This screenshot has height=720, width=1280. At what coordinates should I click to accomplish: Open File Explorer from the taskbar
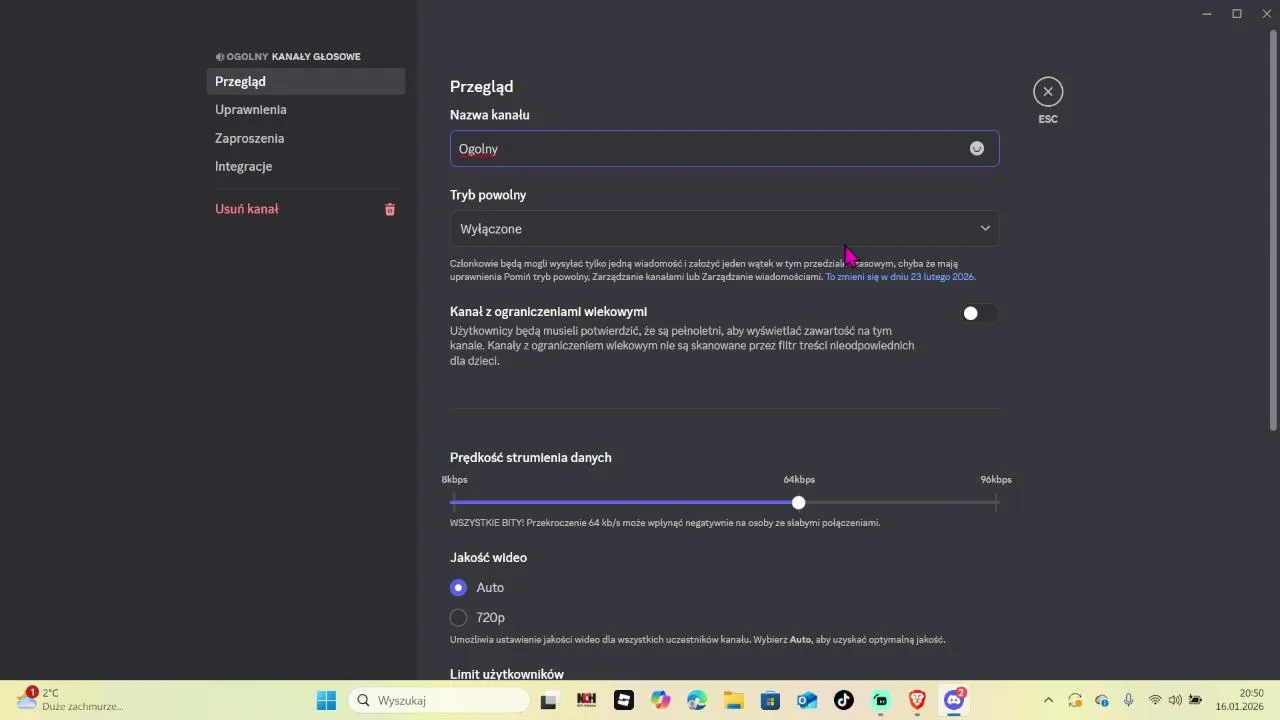click(x=733, y=700)
